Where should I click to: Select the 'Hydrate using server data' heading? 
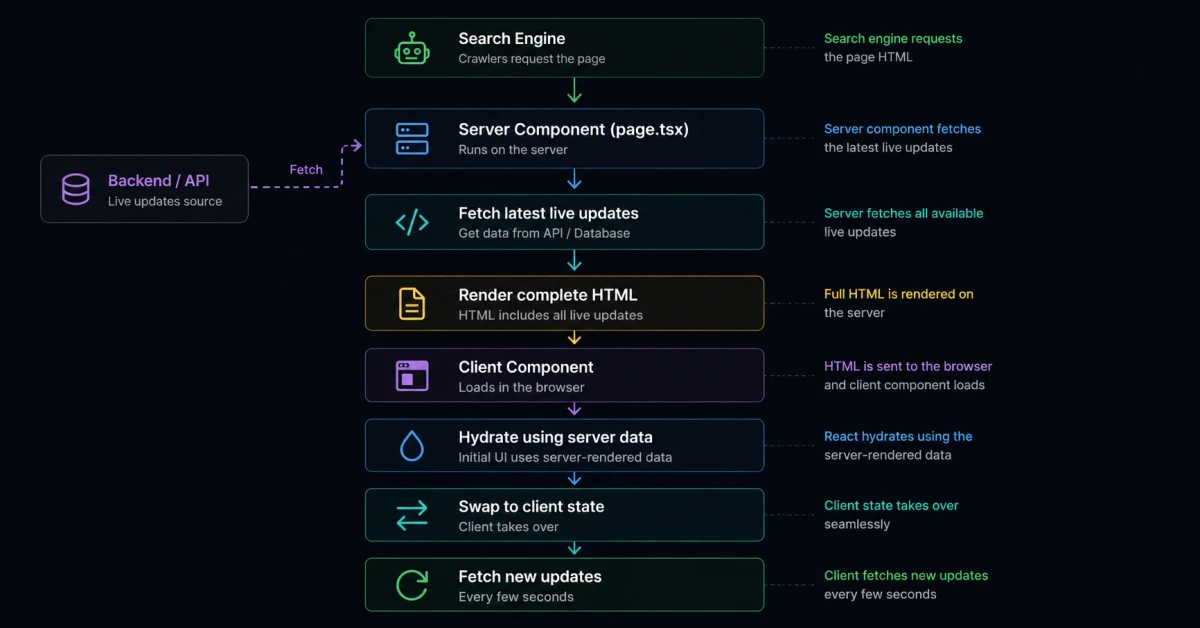pyautogui.click(x=556, y=437)
